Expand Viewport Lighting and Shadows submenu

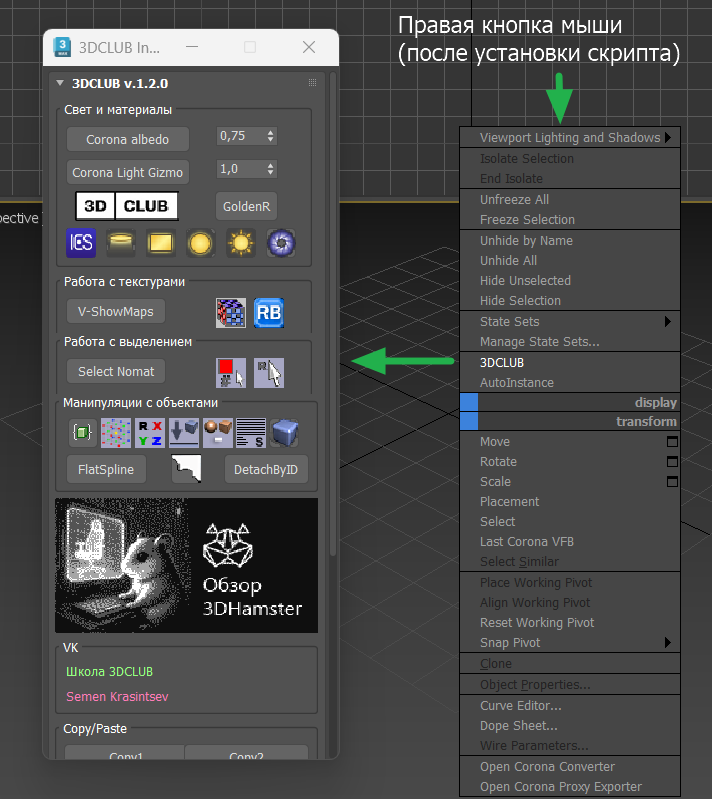click(x=570, y=138)
